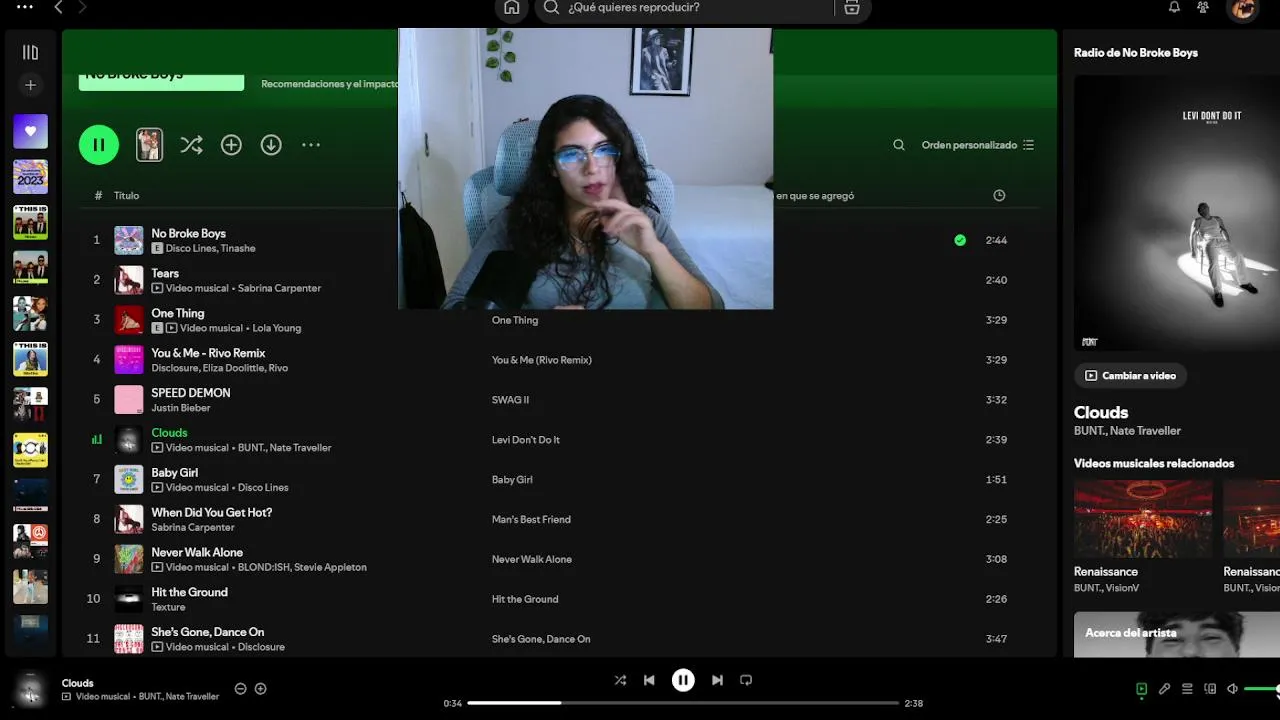Viewport: 1280px width, 720px height.
Task: Toggle playlist shuffle in the header
Action: click(x=191, y=145)
